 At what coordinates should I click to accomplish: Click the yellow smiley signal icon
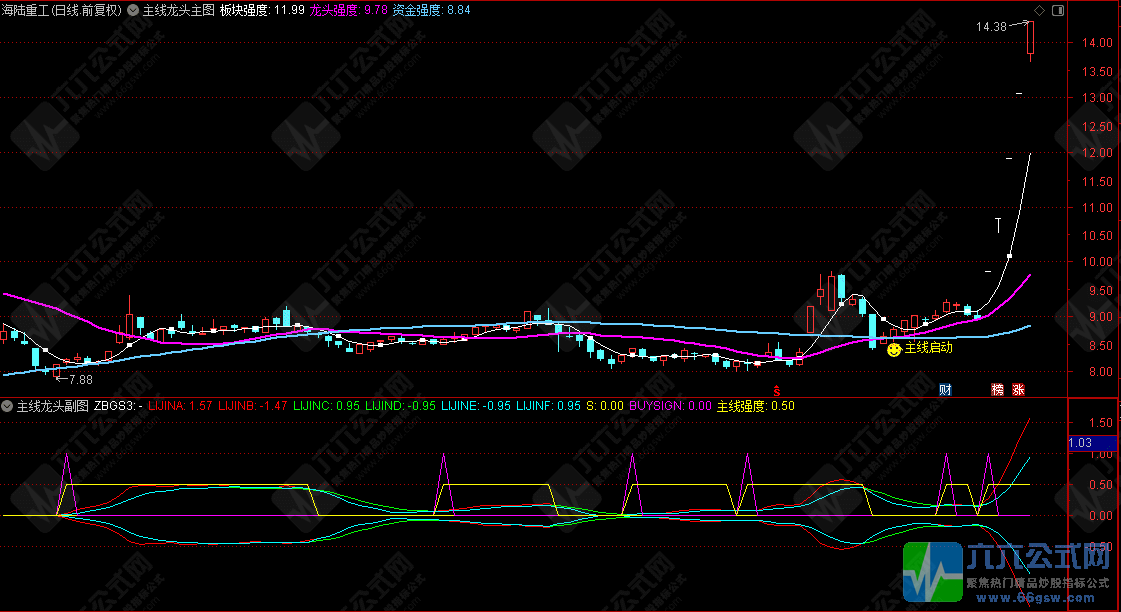point(893,349)
